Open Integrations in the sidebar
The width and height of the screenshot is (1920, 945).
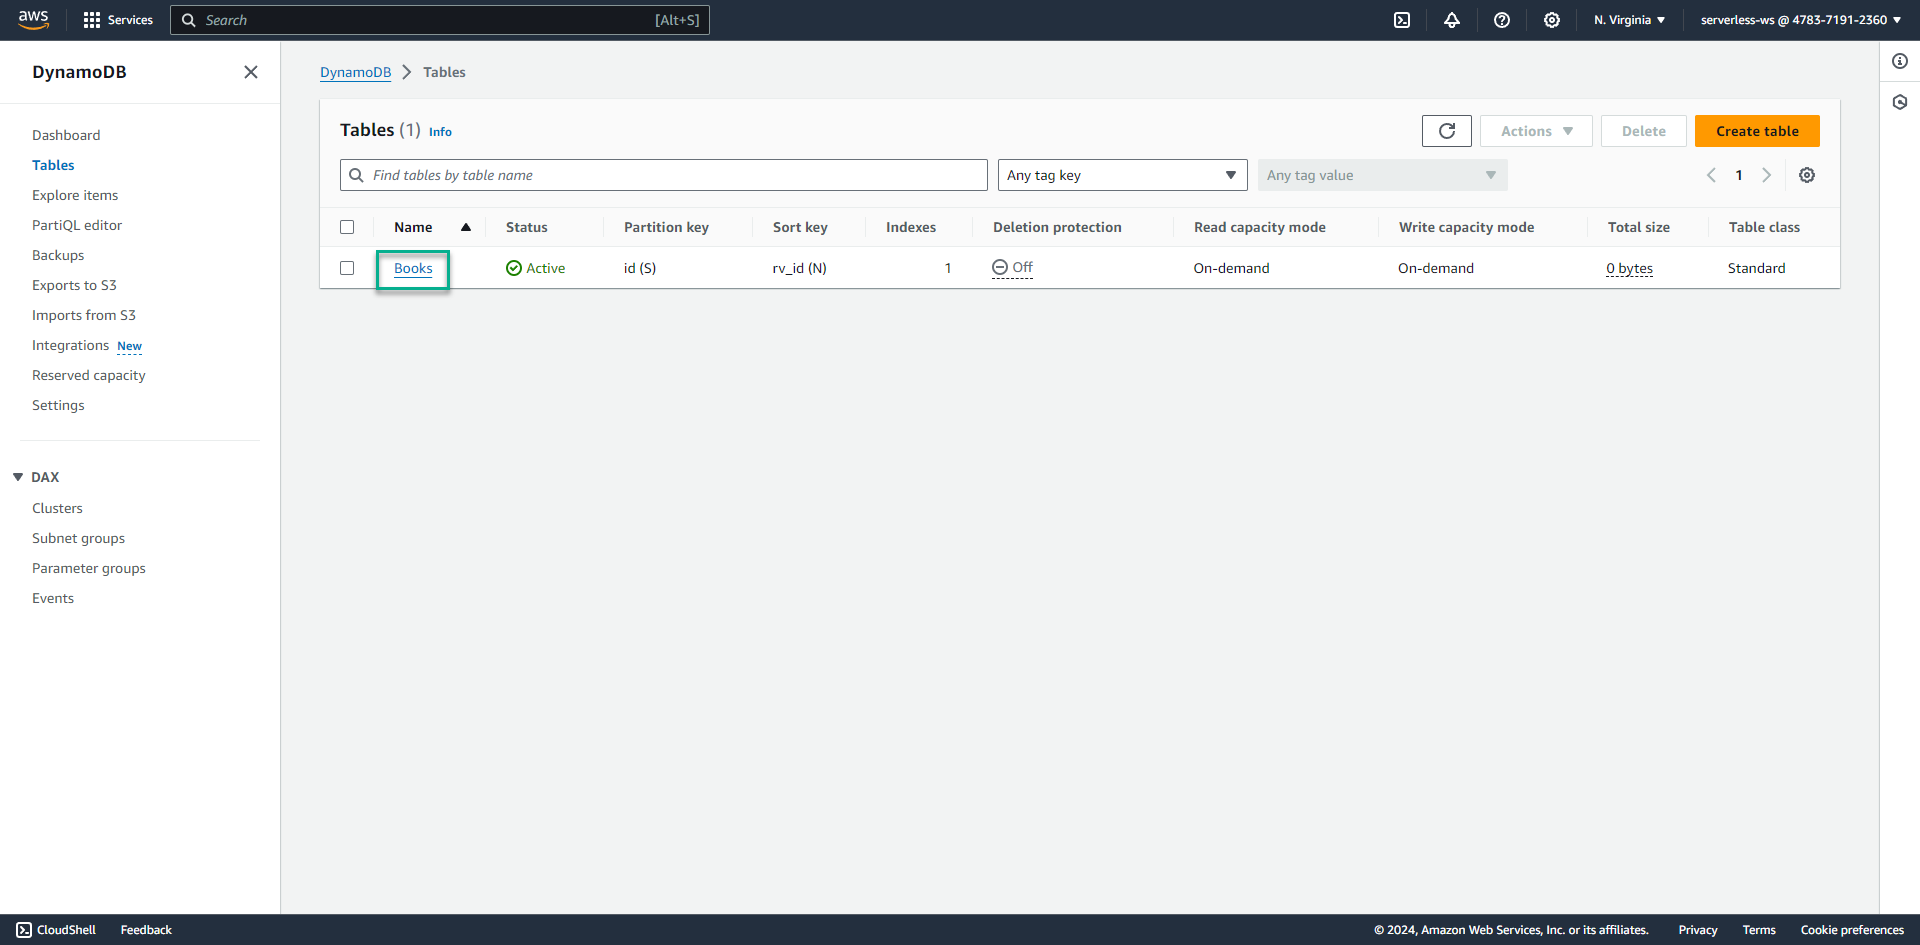point(70,345)
